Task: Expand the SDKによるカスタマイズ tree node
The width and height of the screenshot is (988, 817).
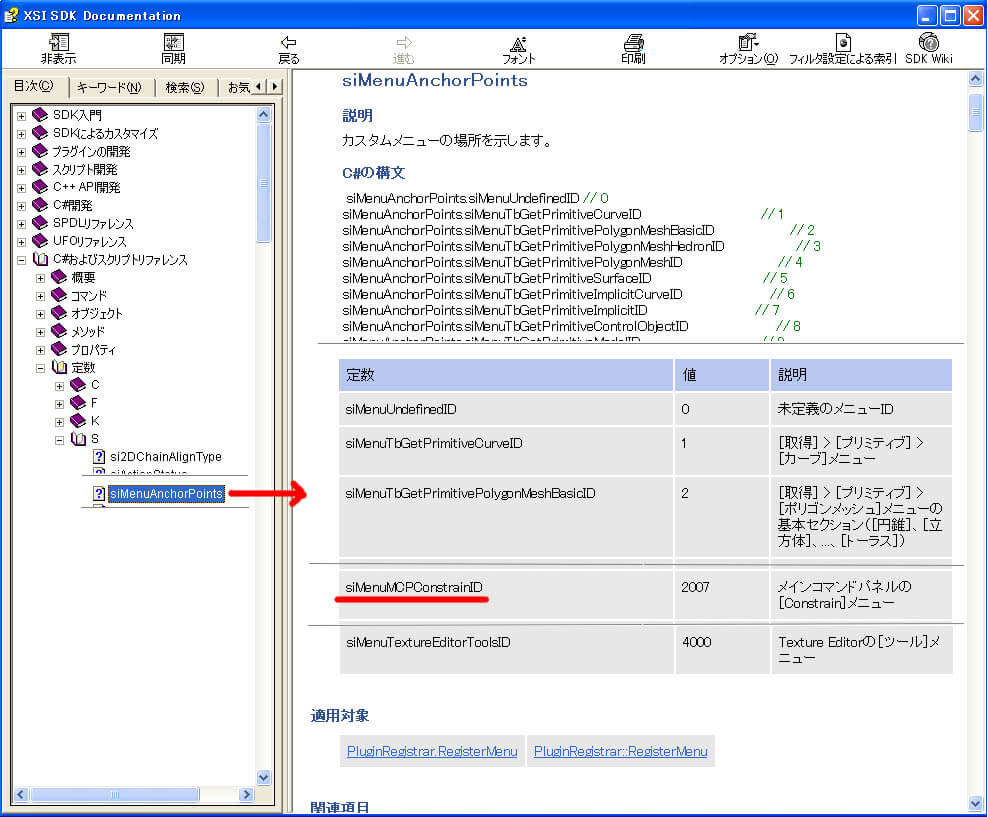Action: tap(21, 134)
